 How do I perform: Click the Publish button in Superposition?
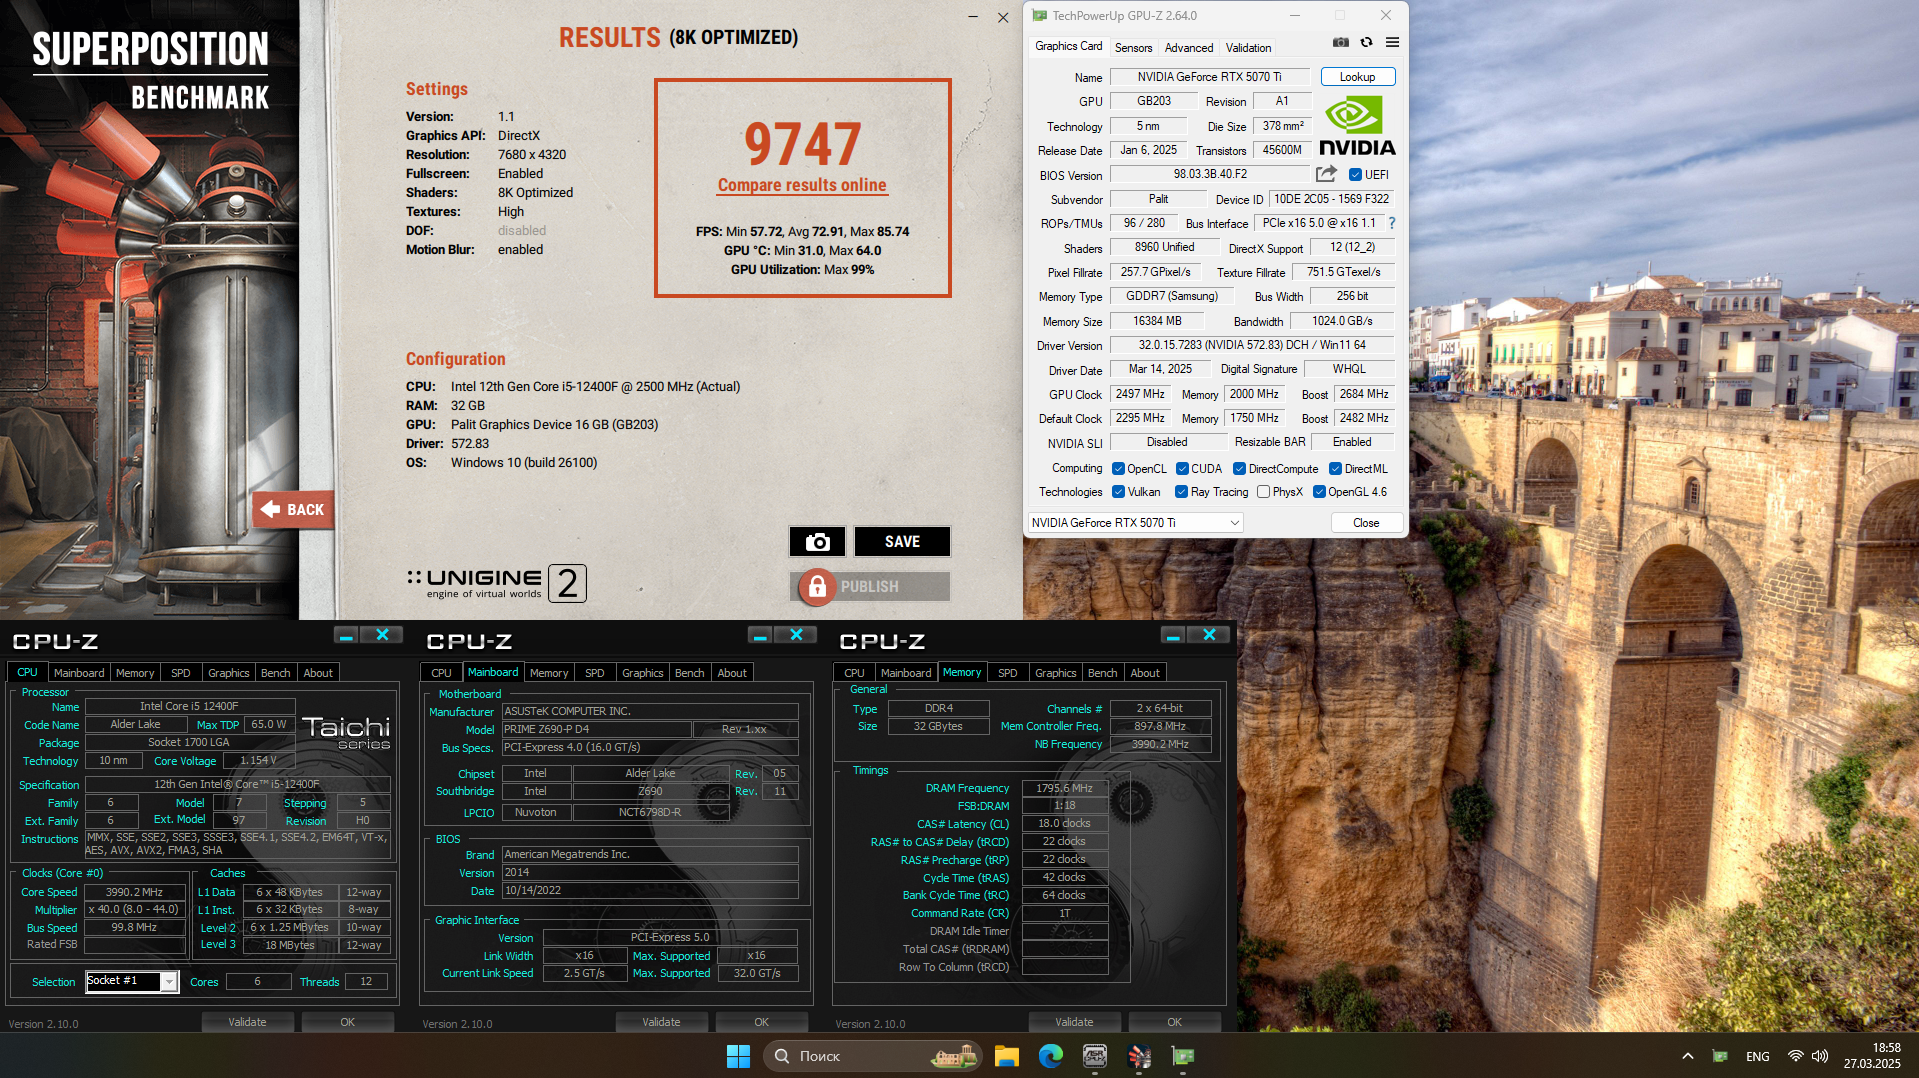pyautogui.click(x=870, y=587)
